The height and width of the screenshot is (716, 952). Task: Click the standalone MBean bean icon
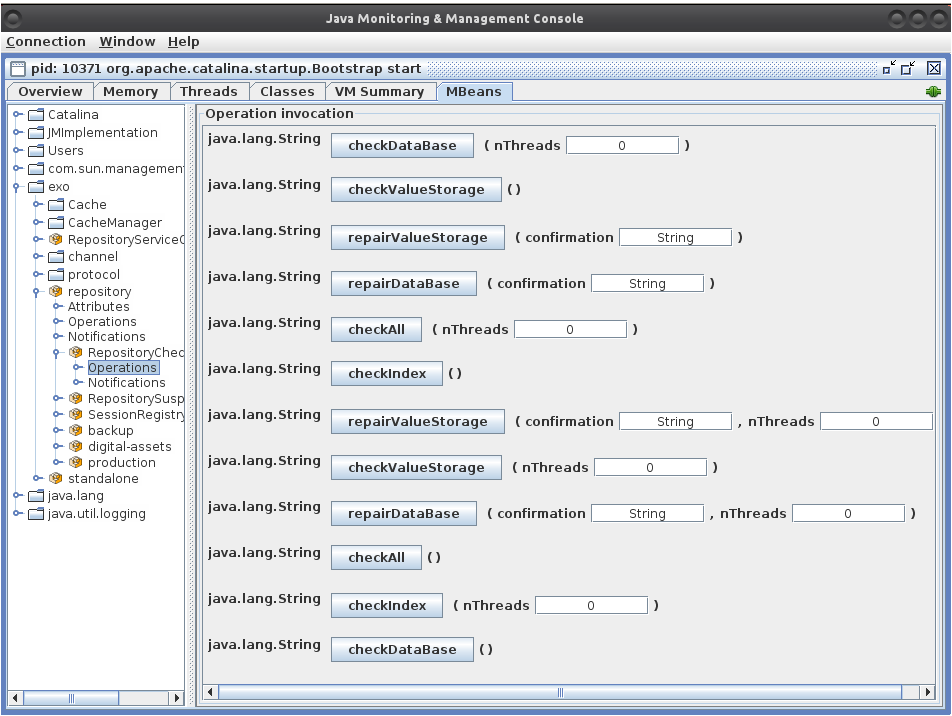click(x=56, y=479)
